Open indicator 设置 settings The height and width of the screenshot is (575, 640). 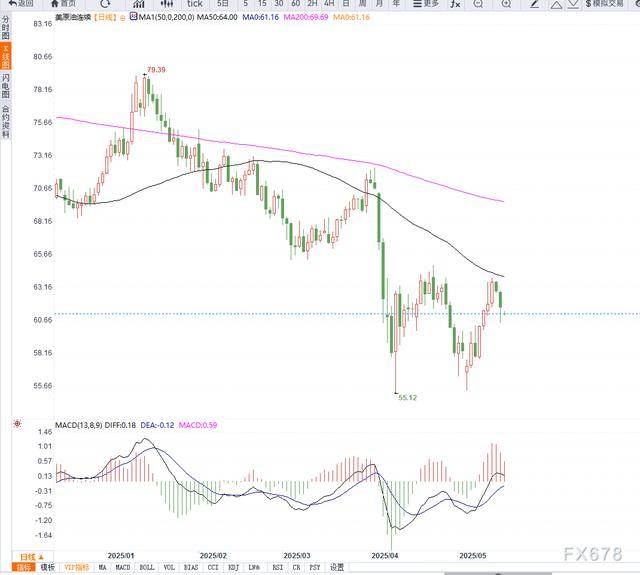pos(337,567)
